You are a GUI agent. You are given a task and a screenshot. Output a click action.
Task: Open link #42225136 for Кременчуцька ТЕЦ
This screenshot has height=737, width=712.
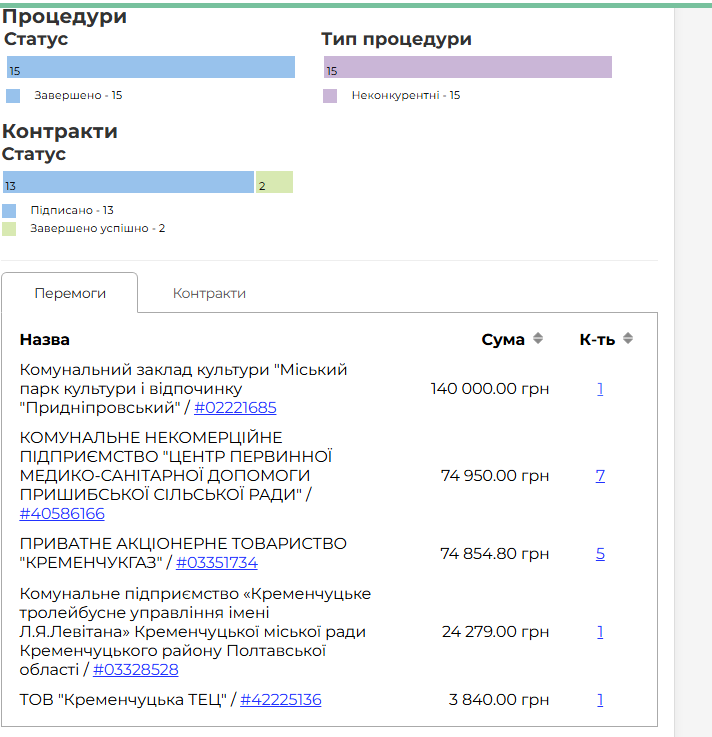pyautogui.click(x=281, y=700)
